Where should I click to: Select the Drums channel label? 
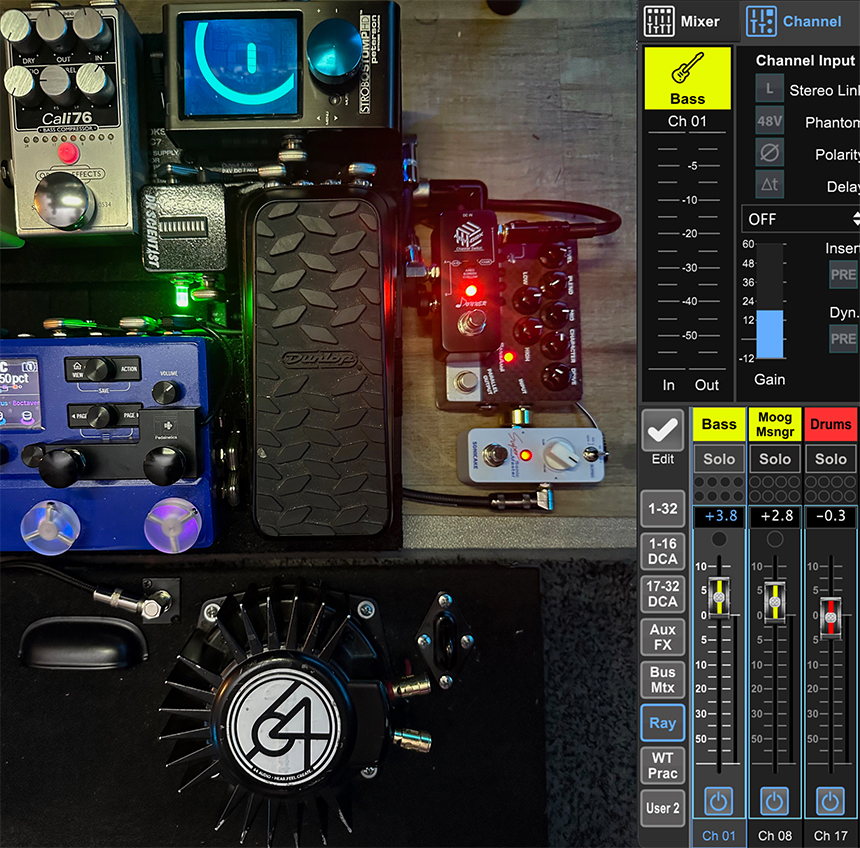[x=831, y=424]
